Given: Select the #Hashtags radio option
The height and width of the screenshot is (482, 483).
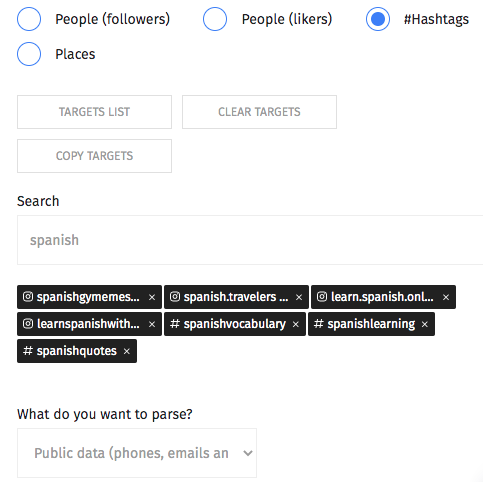Looking at the screenshot, I should (378, 19).
